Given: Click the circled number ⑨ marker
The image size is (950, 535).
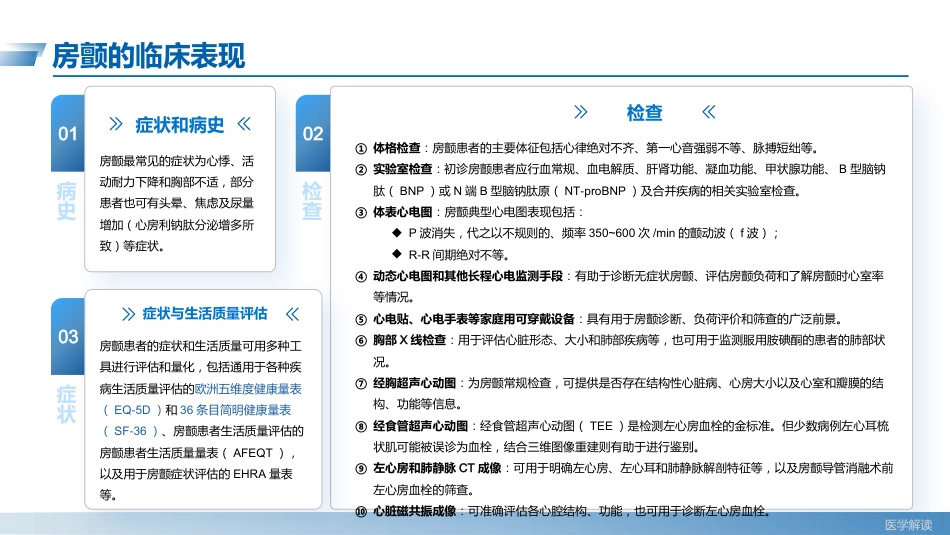Looking at the screenshot, I should click(361, 468).
